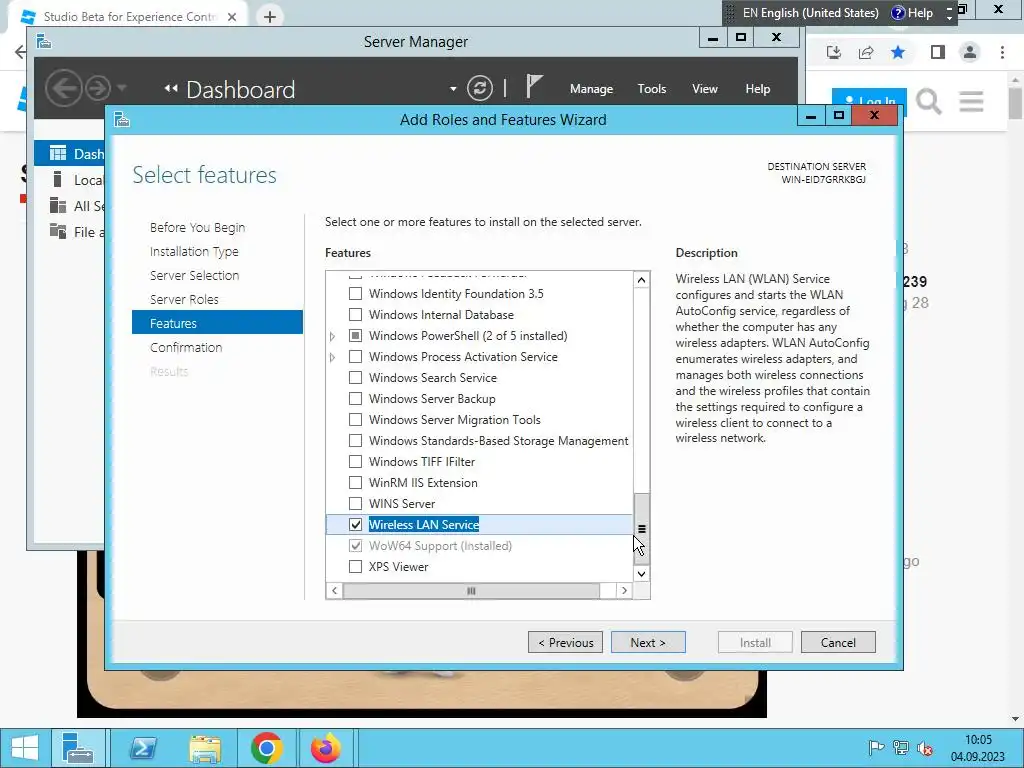Click the muted volume icon in the tray
The image size is (1024, 768).
coord(925,748)
